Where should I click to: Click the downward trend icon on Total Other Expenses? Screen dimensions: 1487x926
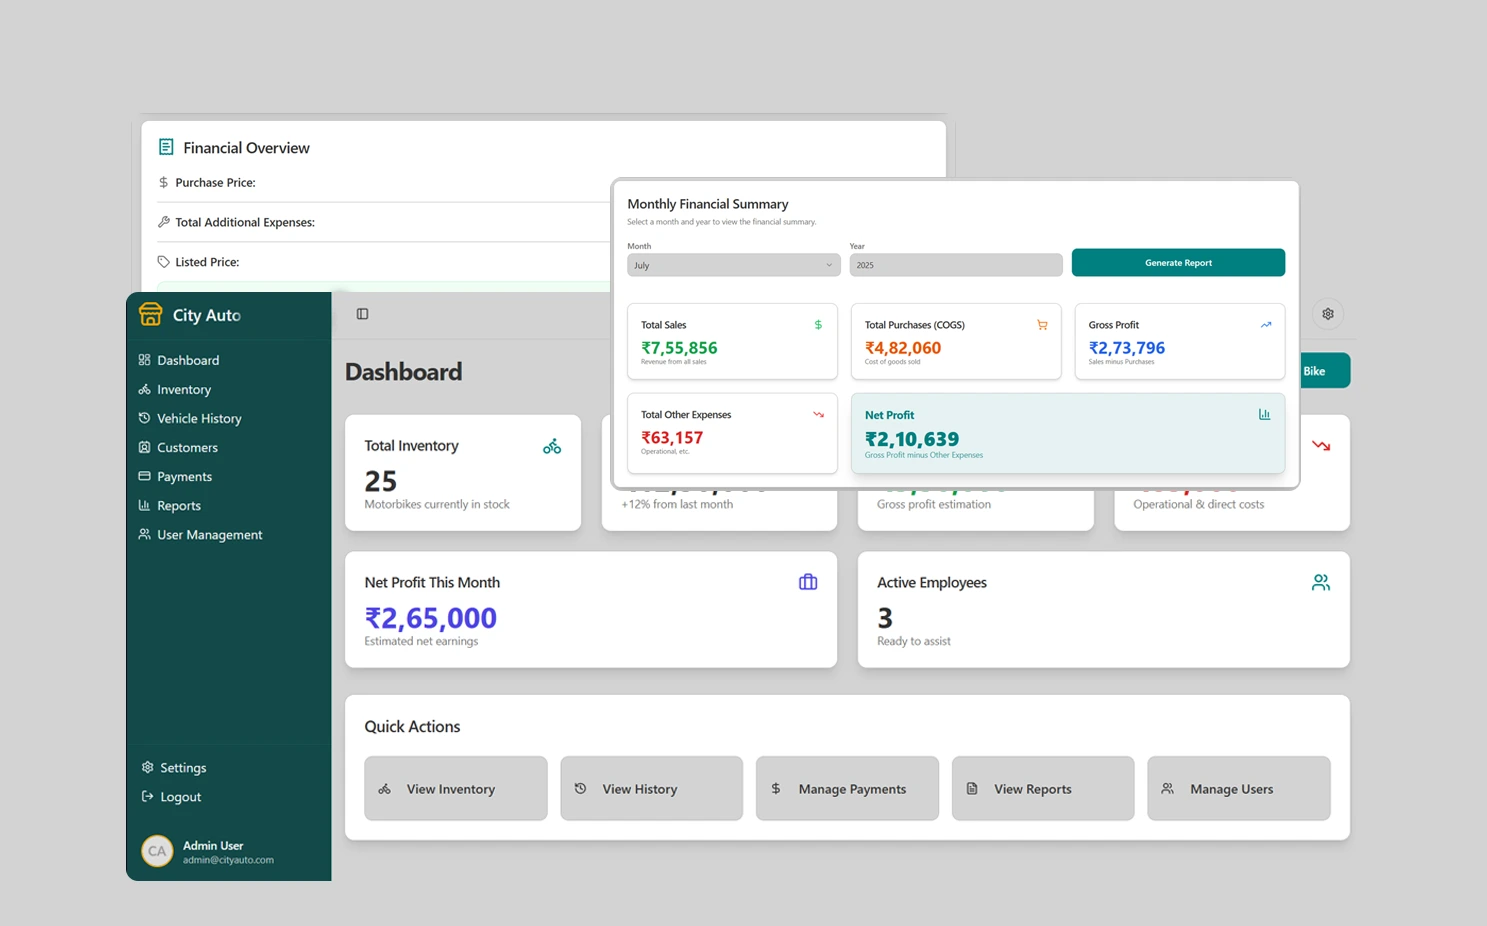click(x=818, y=413)
